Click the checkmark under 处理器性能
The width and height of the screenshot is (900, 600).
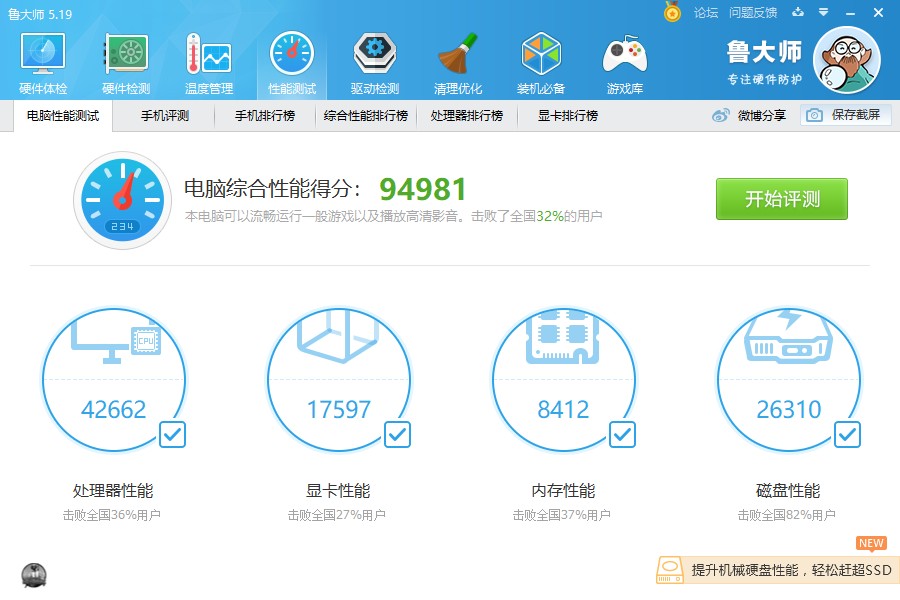[x=172, y=434]
